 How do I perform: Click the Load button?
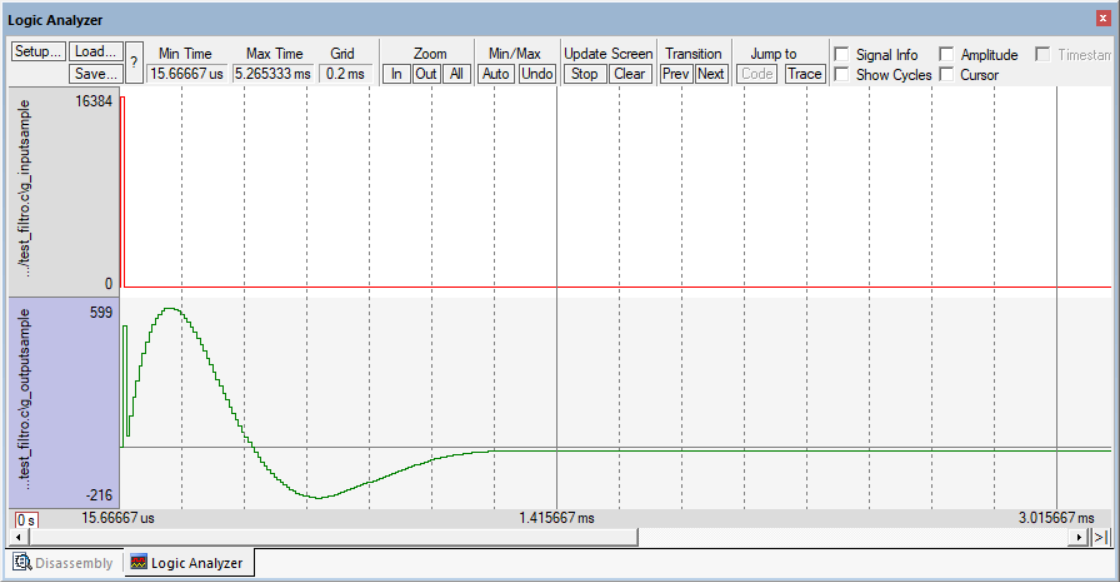tap(96, 52)
